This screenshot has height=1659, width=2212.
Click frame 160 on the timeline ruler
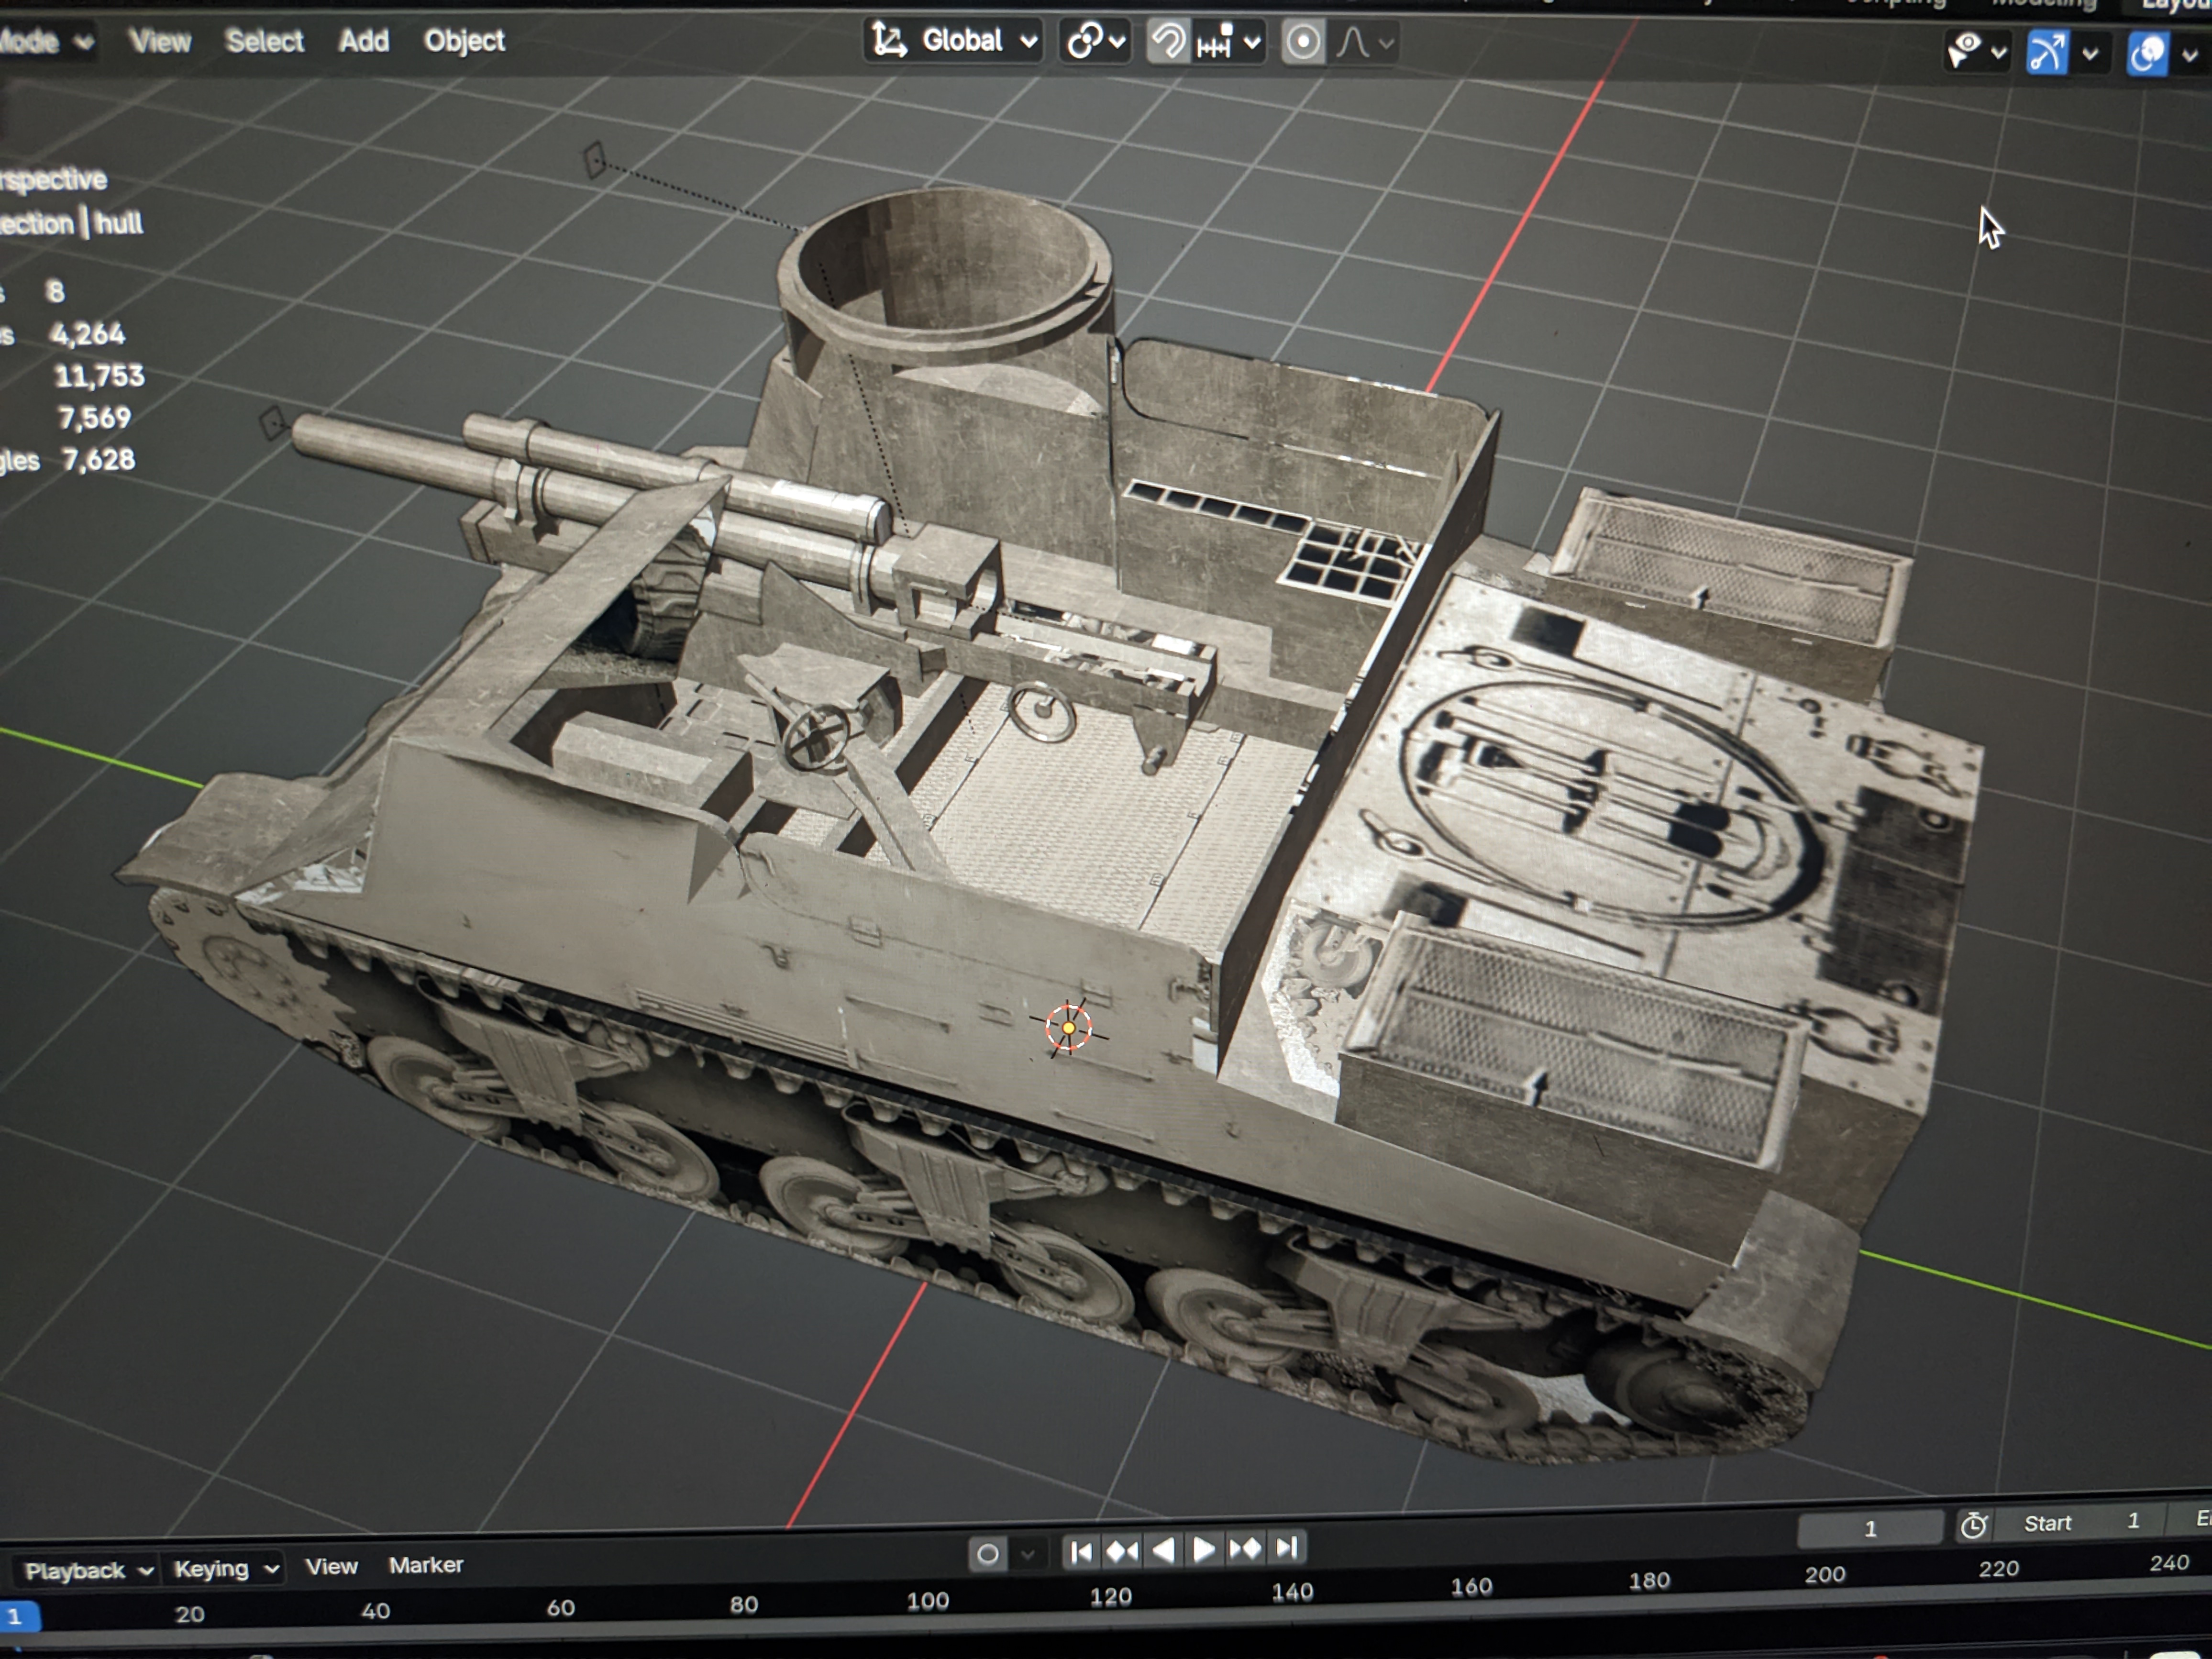[x=1472, y=1587]
